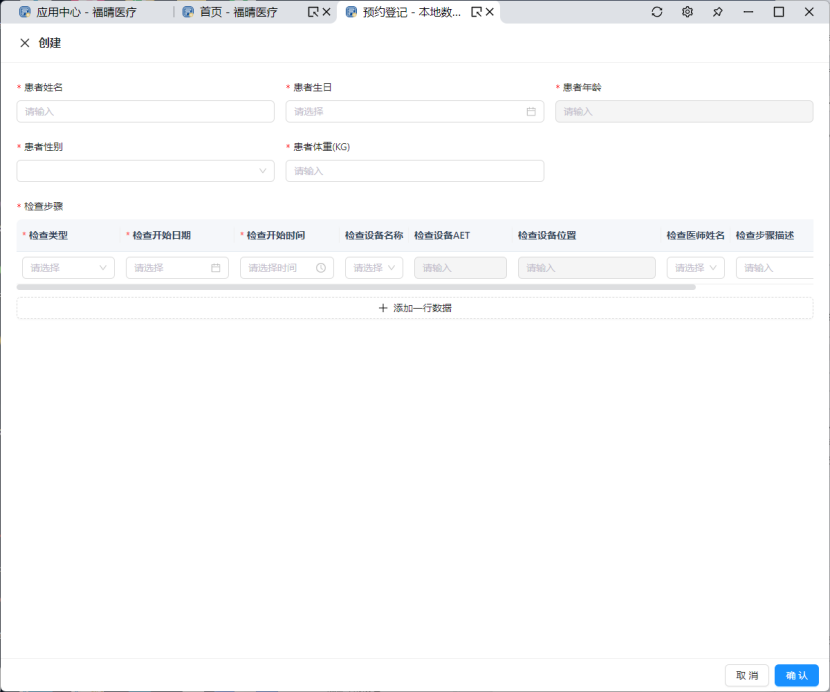Click the 确认 button
The image size is (830, 692).
(796, 676)
